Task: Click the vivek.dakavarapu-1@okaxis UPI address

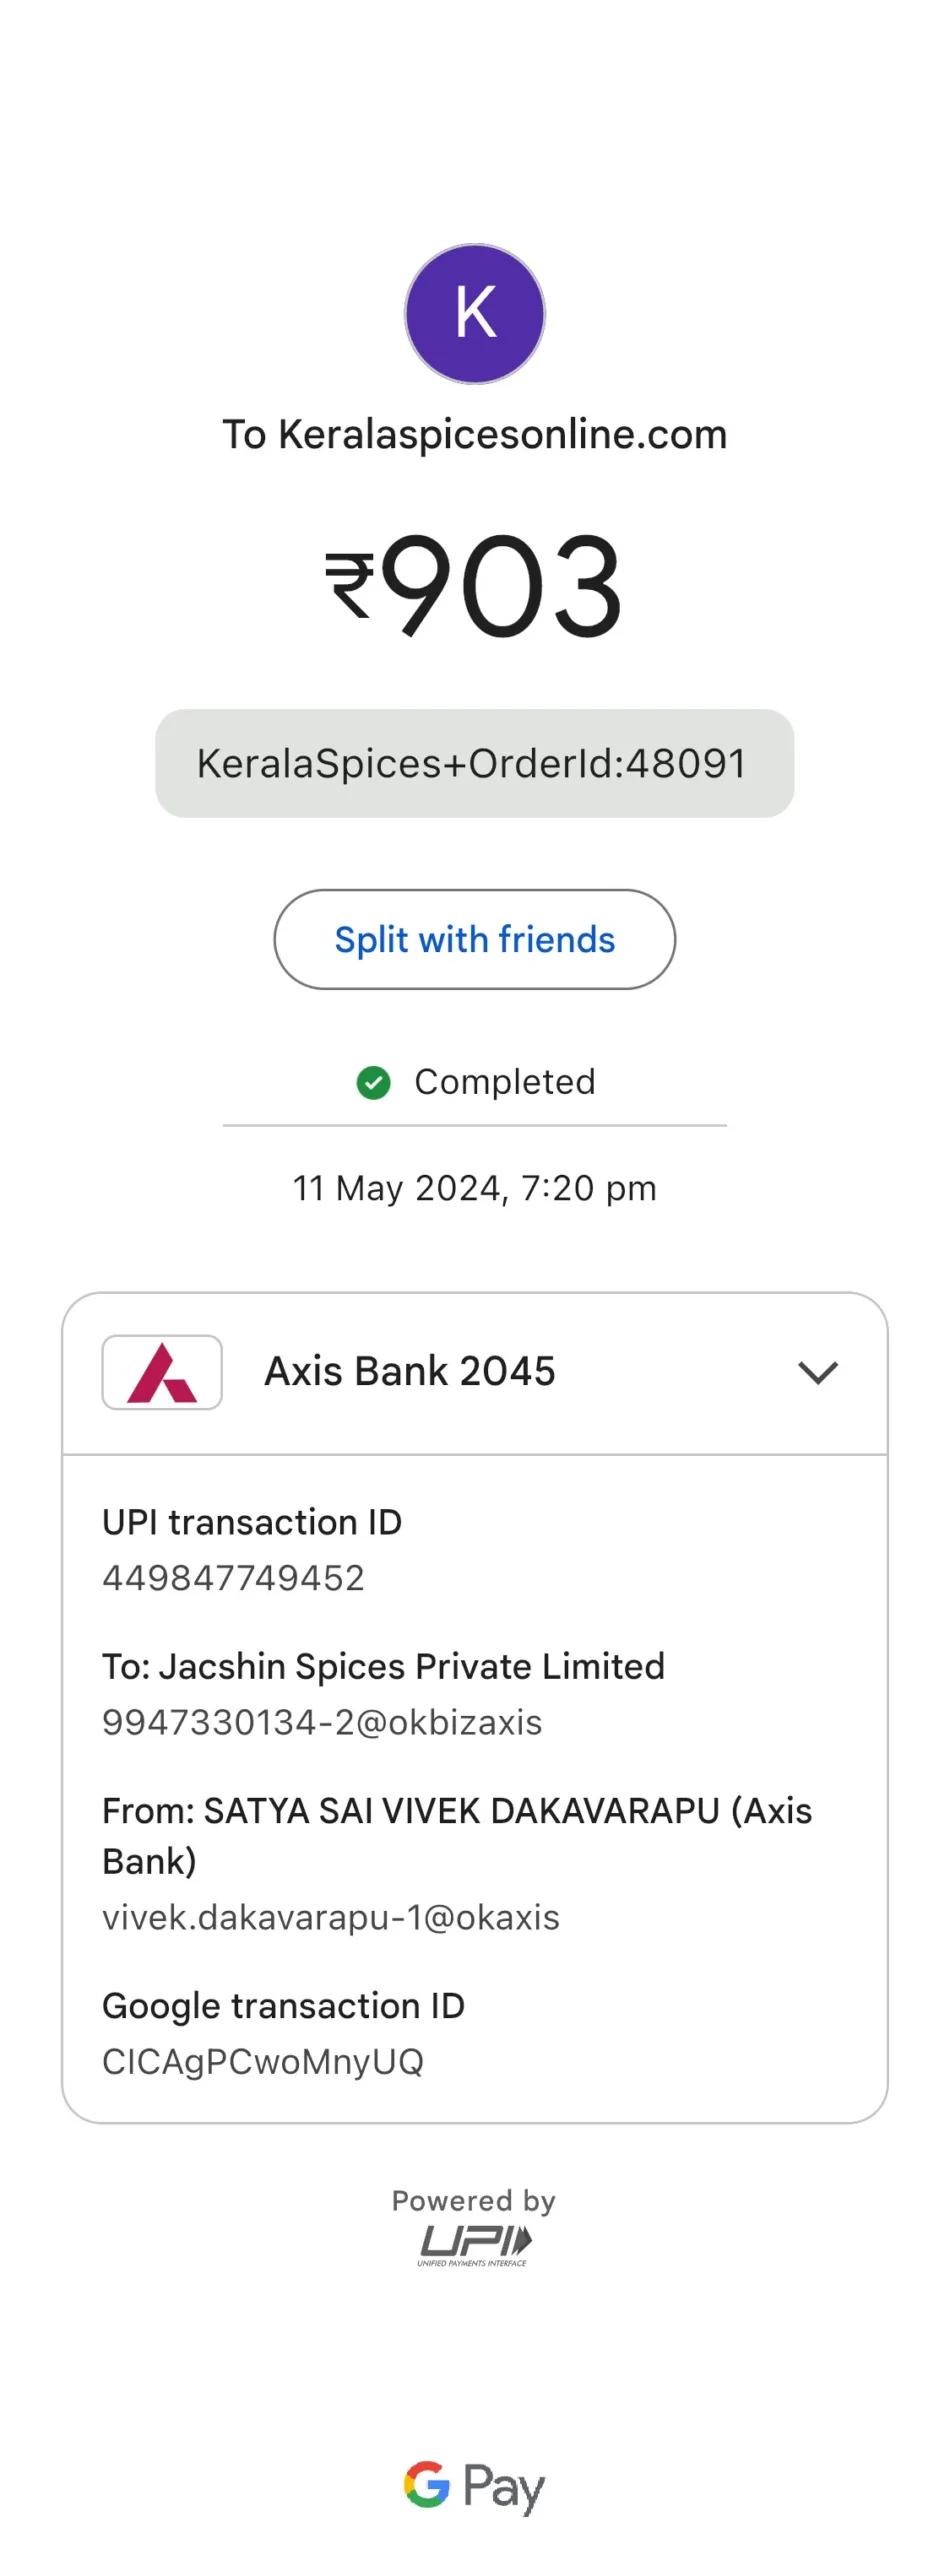Action: pos(331,1917)
